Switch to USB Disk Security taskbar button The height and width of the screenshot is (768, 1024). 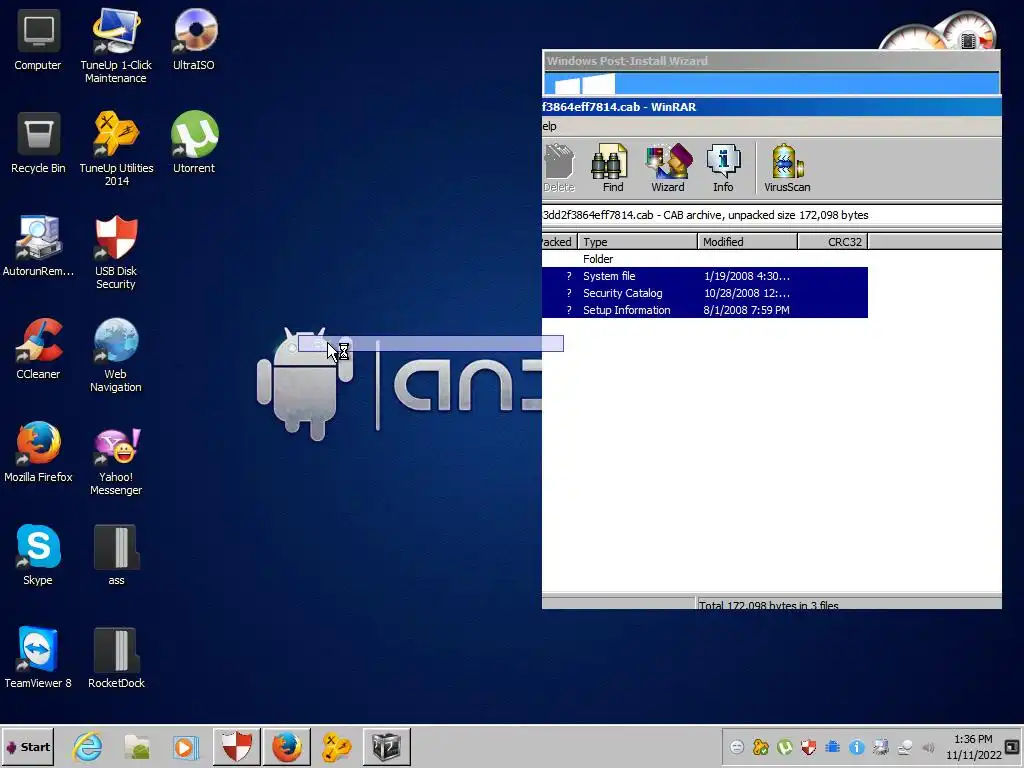click(x=236, y=746)
